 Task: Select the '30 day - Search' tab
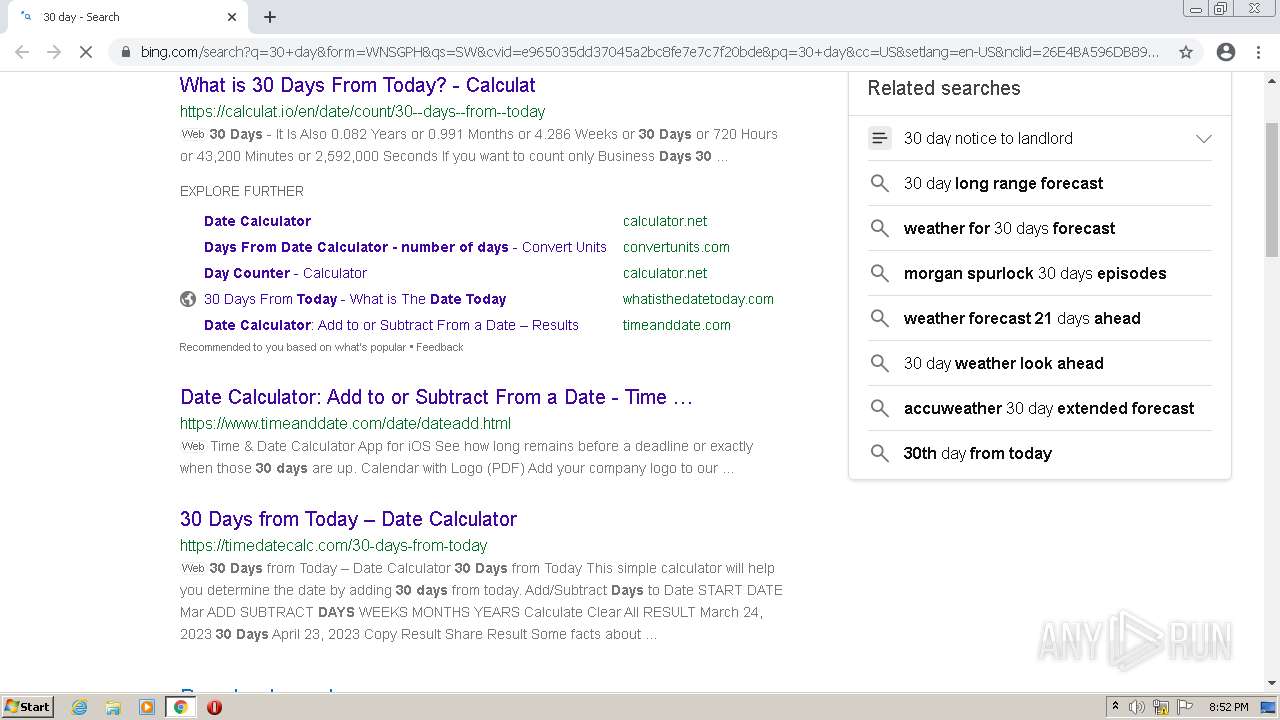128,17
